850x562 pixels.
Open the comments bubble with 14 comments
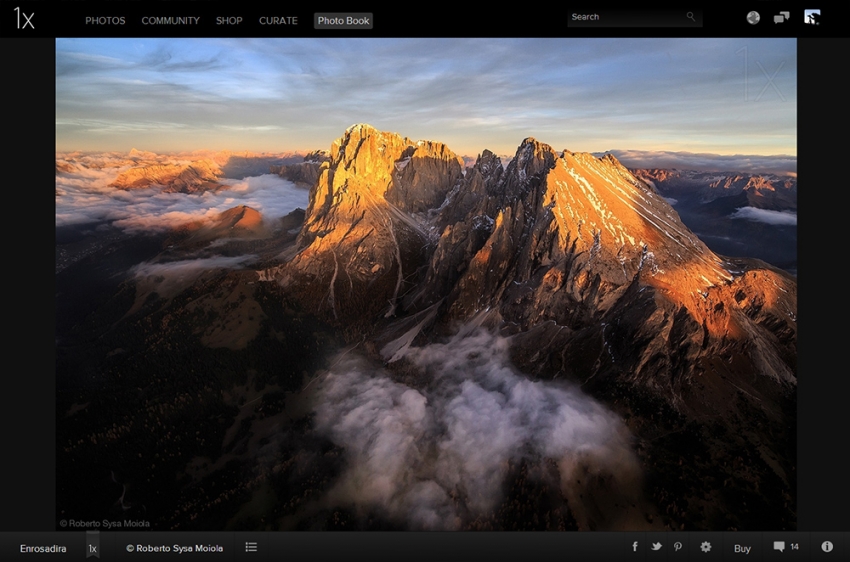786,547
